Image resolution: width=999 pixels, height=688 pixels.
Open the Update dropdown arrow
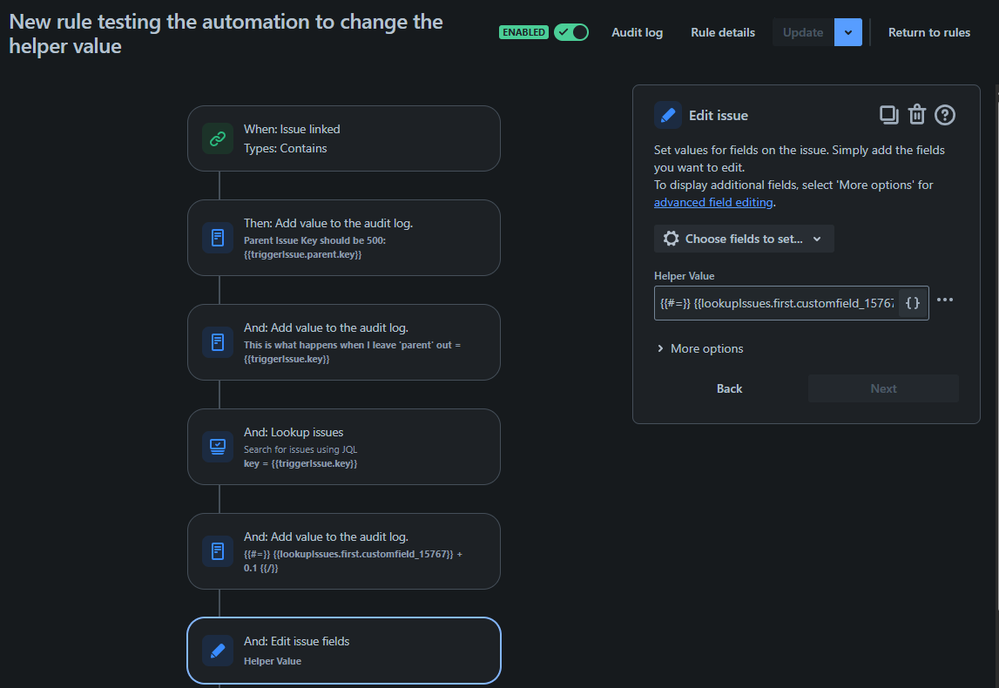848,32
